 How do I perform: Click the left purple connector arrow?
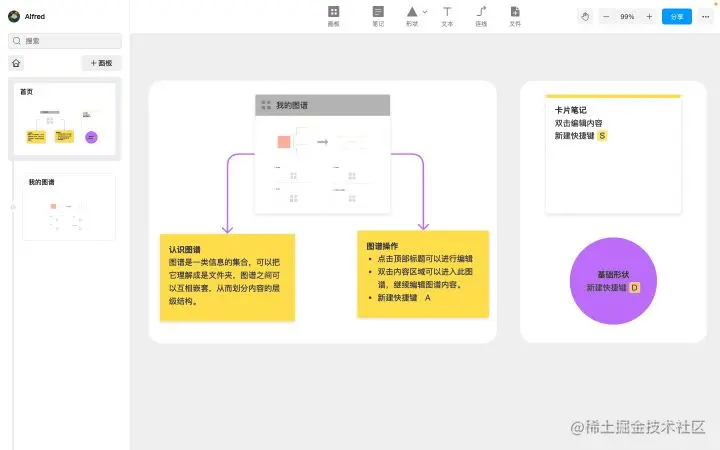tap(228, 193)
